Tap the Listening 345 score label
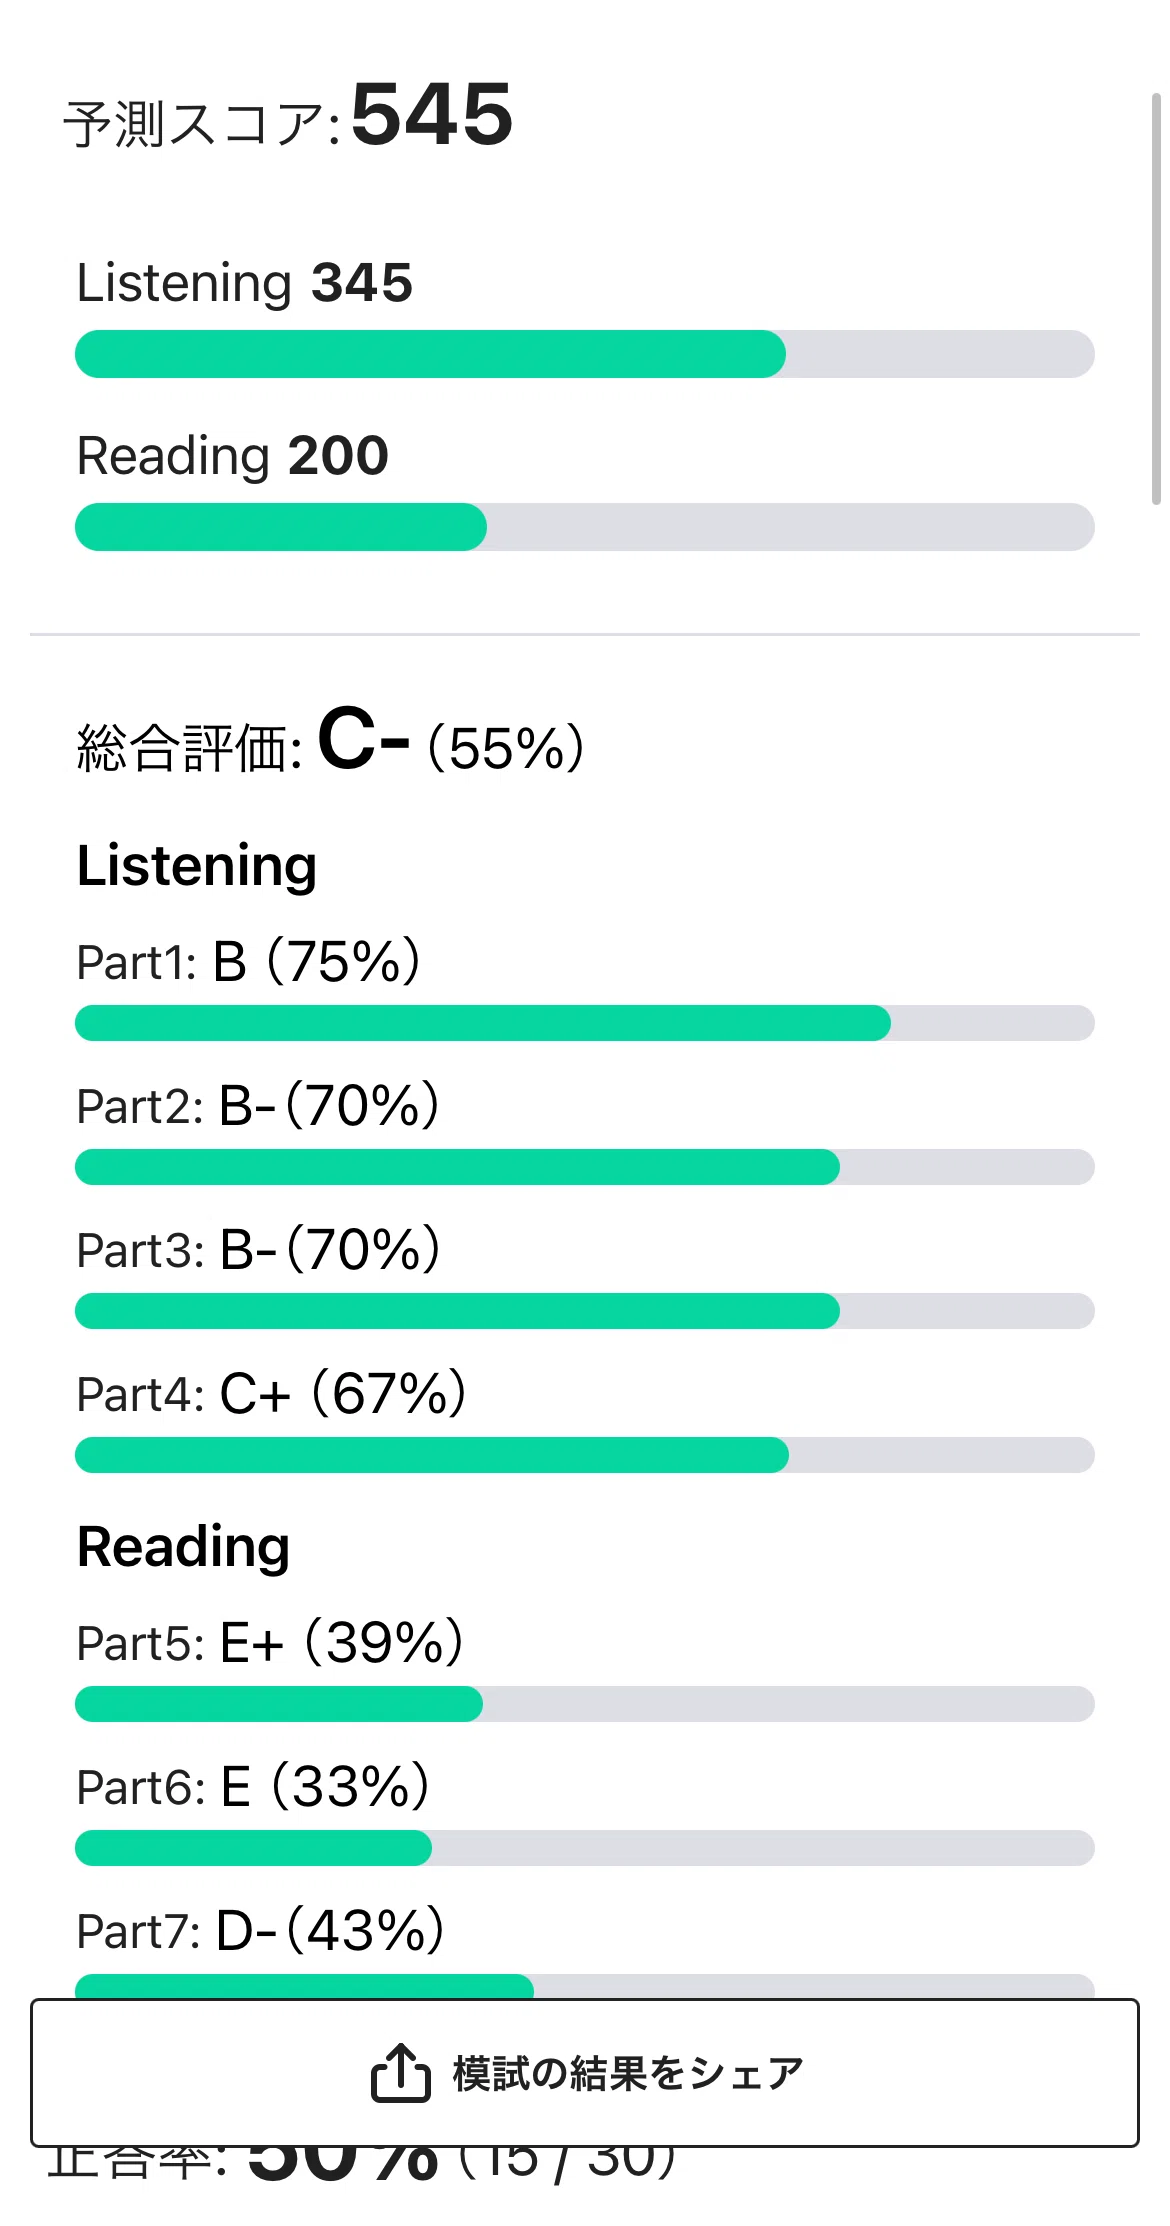 pyautogui.click(x=245, y=283)
